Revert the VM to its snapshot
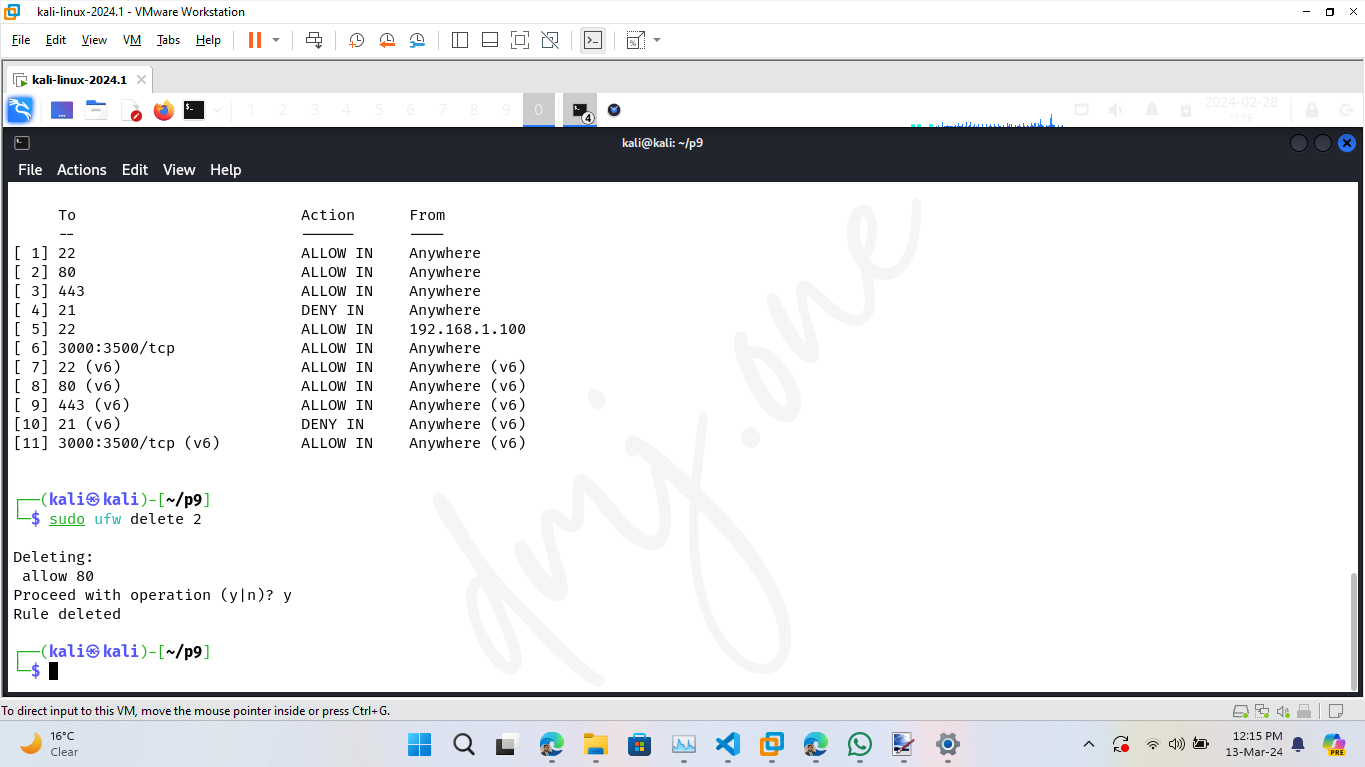The height and width of the screenshot is (767, 1365). [387, 40]
